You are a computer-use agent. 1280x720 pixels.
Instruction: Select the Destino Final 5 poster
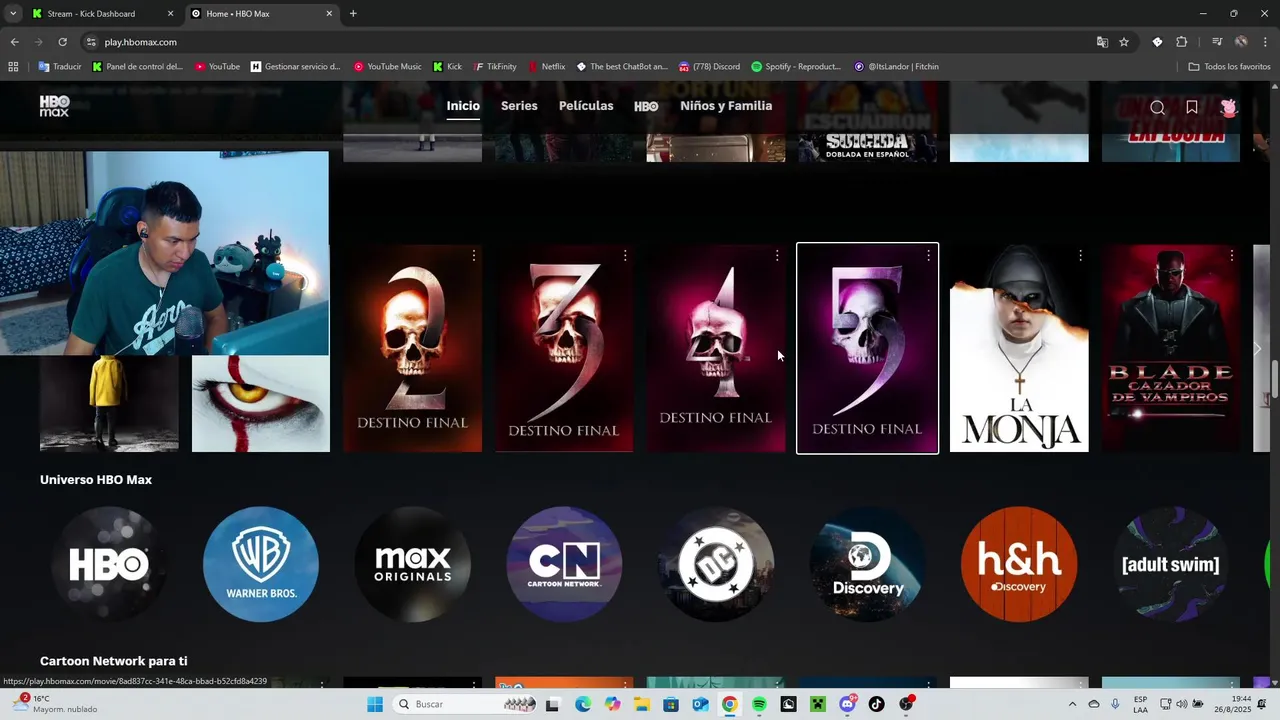(x=868, y=348)
